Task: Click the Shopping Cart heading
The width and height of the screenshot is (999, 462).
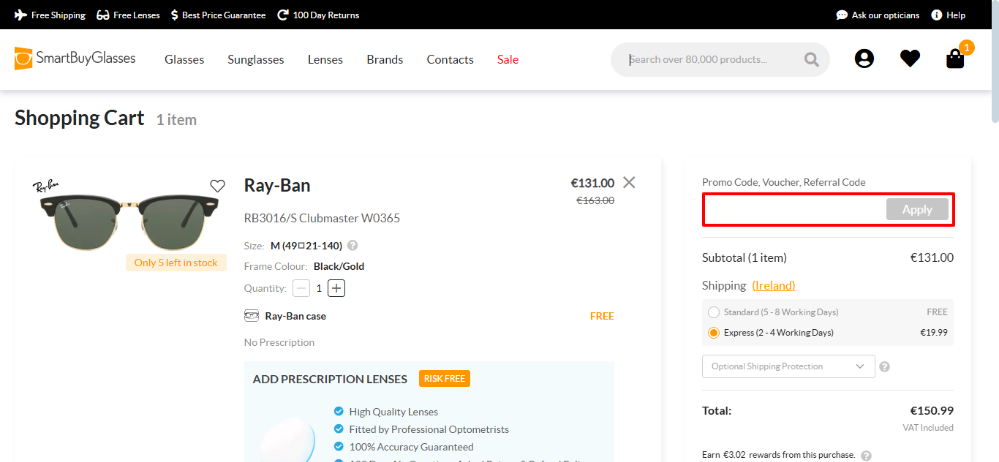Action: [80, 118]
